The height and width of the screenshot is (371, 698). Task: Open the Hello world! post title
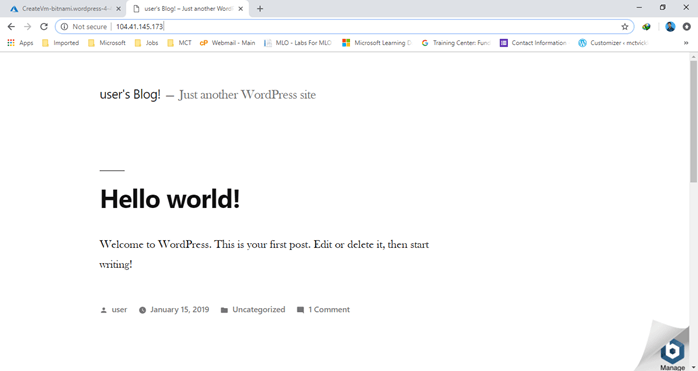tap(170, 199)
